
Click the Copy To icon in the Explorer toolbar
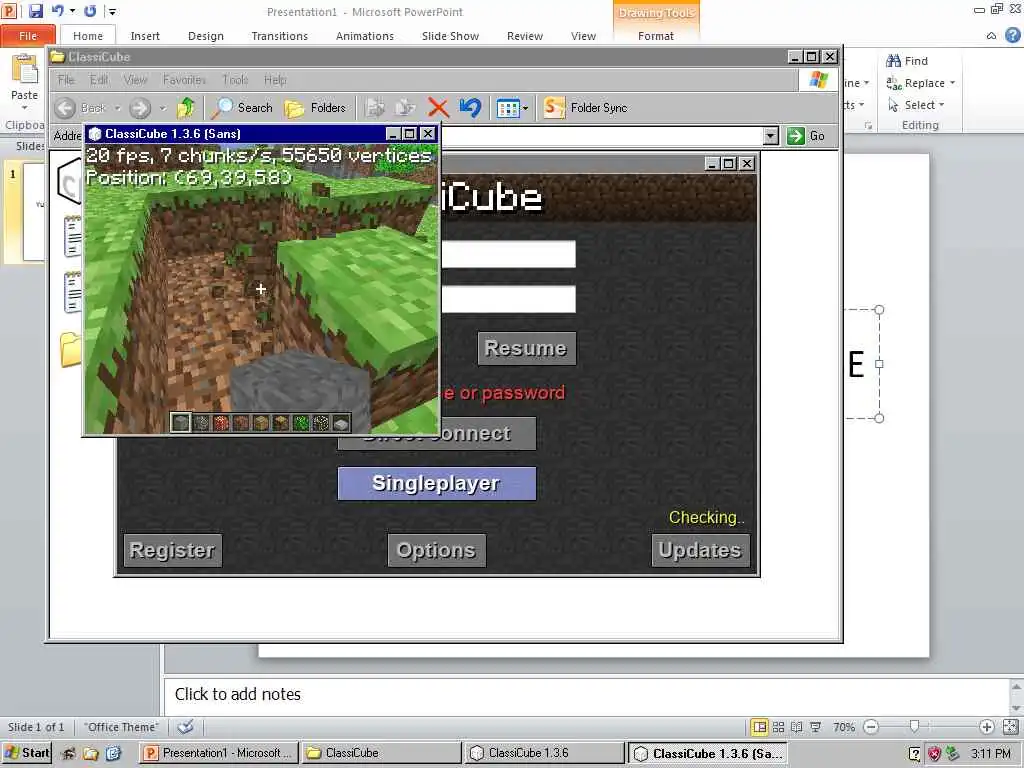click(x=405, y=108)
